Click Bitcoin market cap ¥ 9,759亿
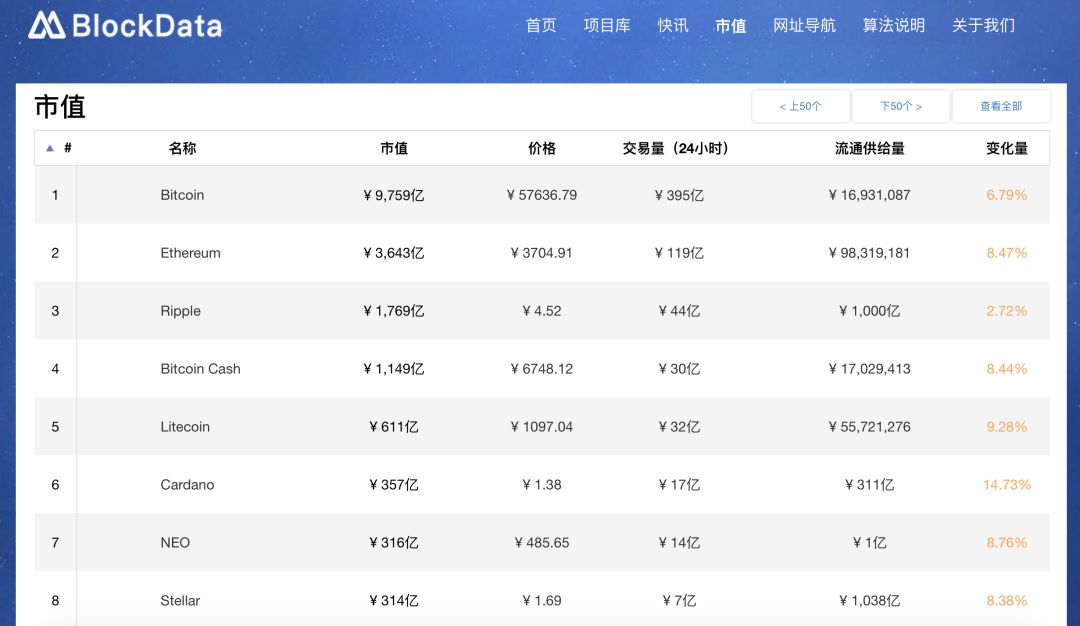 coord(394,195)
